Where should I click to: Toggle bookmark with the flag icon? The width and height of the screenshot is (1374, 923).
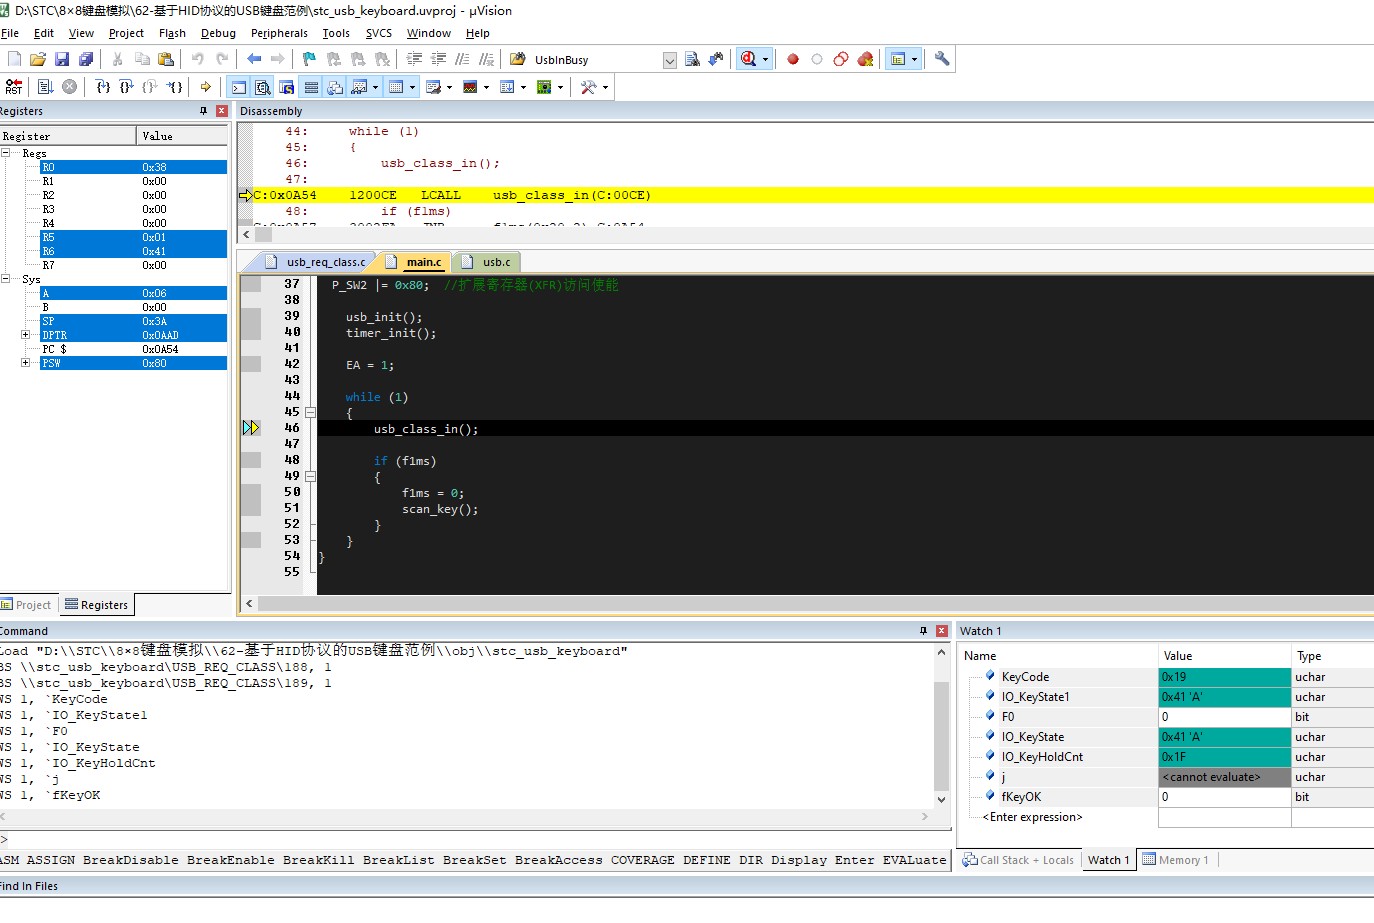[309, 59]
